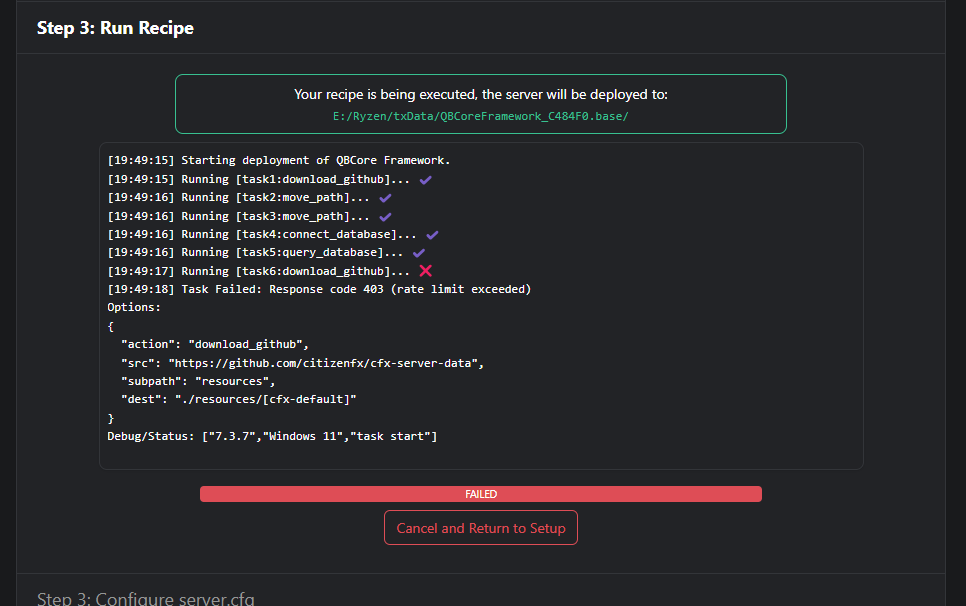Click the checkmark next to task2:move_path
The image size is (966, 606).
[x=385, y=198]
